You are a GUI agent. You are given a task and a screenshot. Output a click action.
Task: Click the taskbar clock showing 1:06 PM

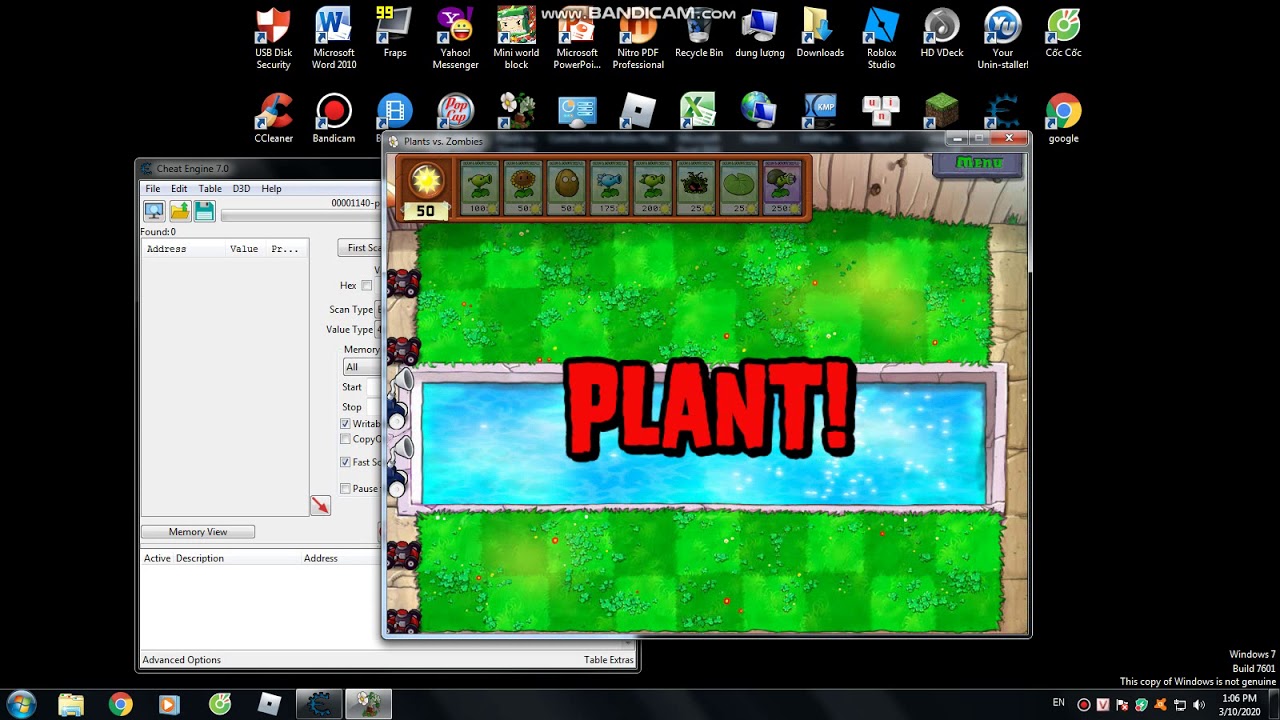pos(1239,705)
